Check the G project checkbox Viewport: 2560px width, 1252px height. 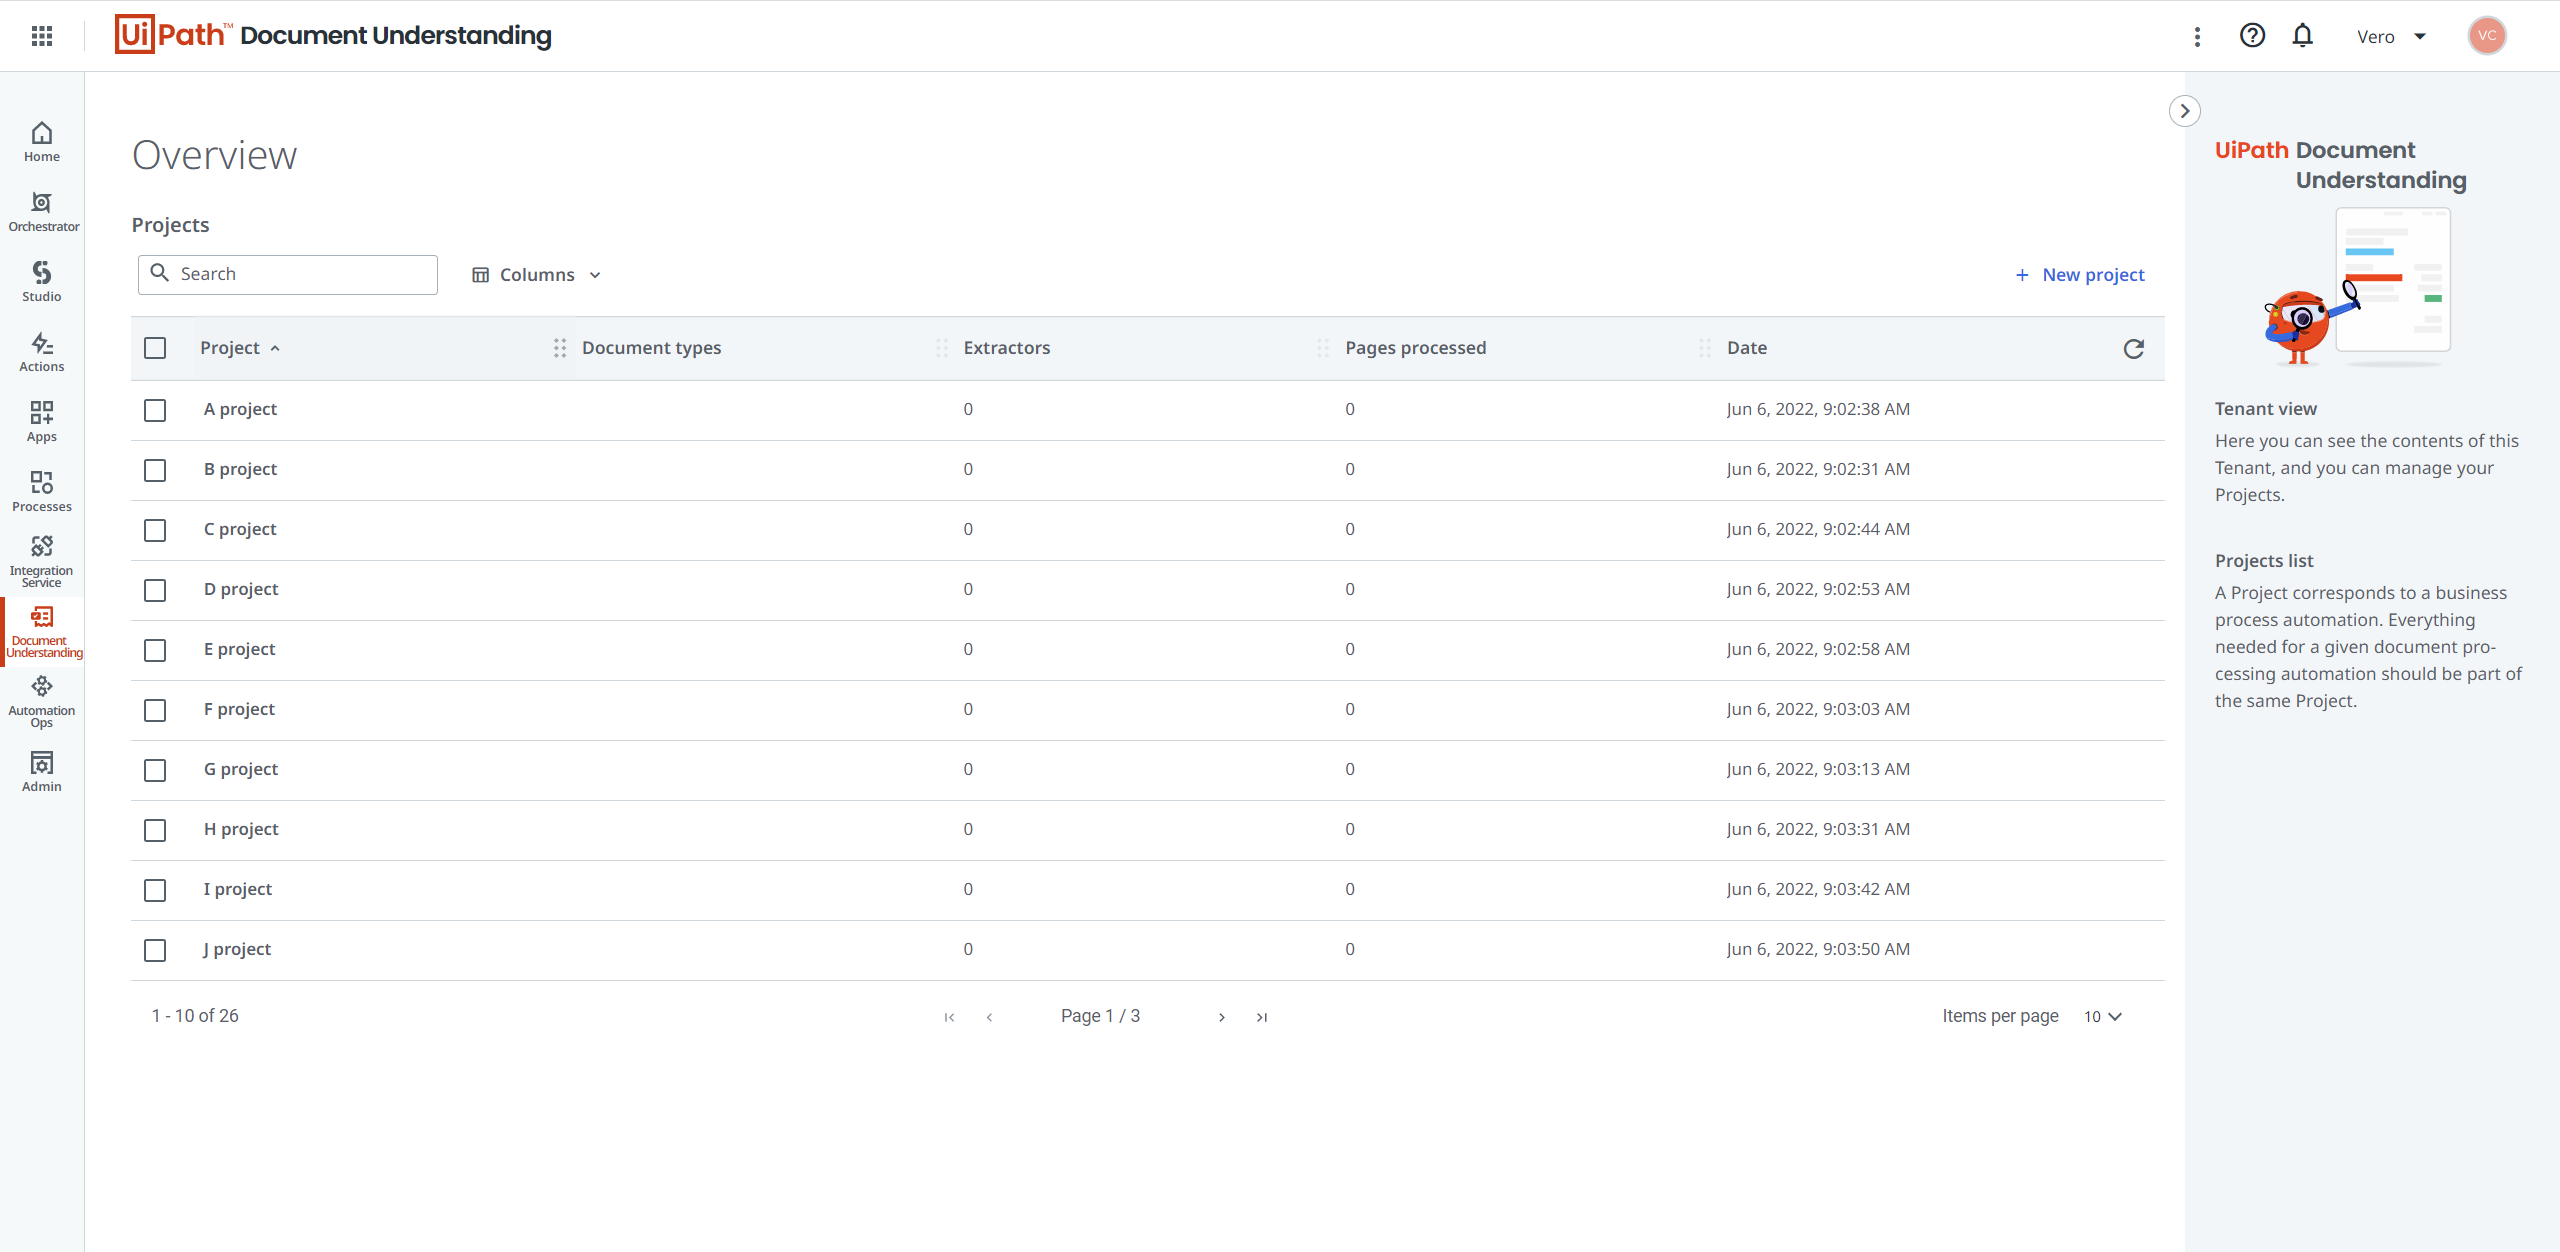tap(155, 770)
